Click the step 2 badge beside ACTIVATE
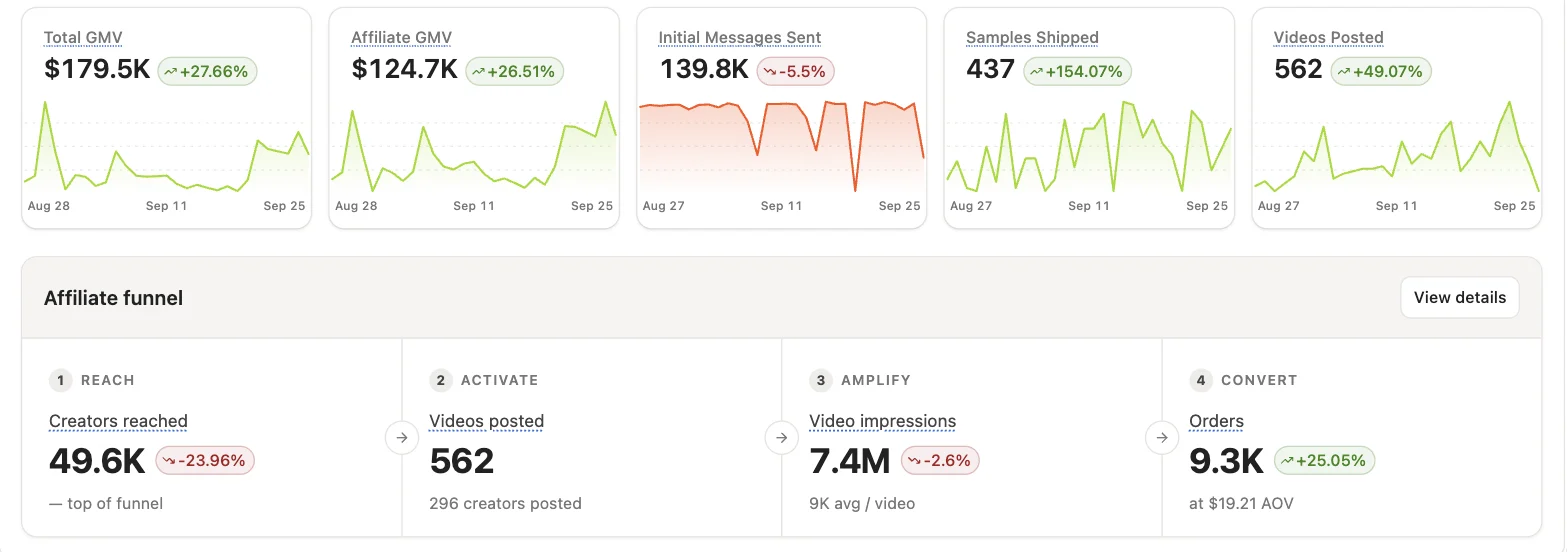This screenshot has height=552, width=1567. click(441, 380)
